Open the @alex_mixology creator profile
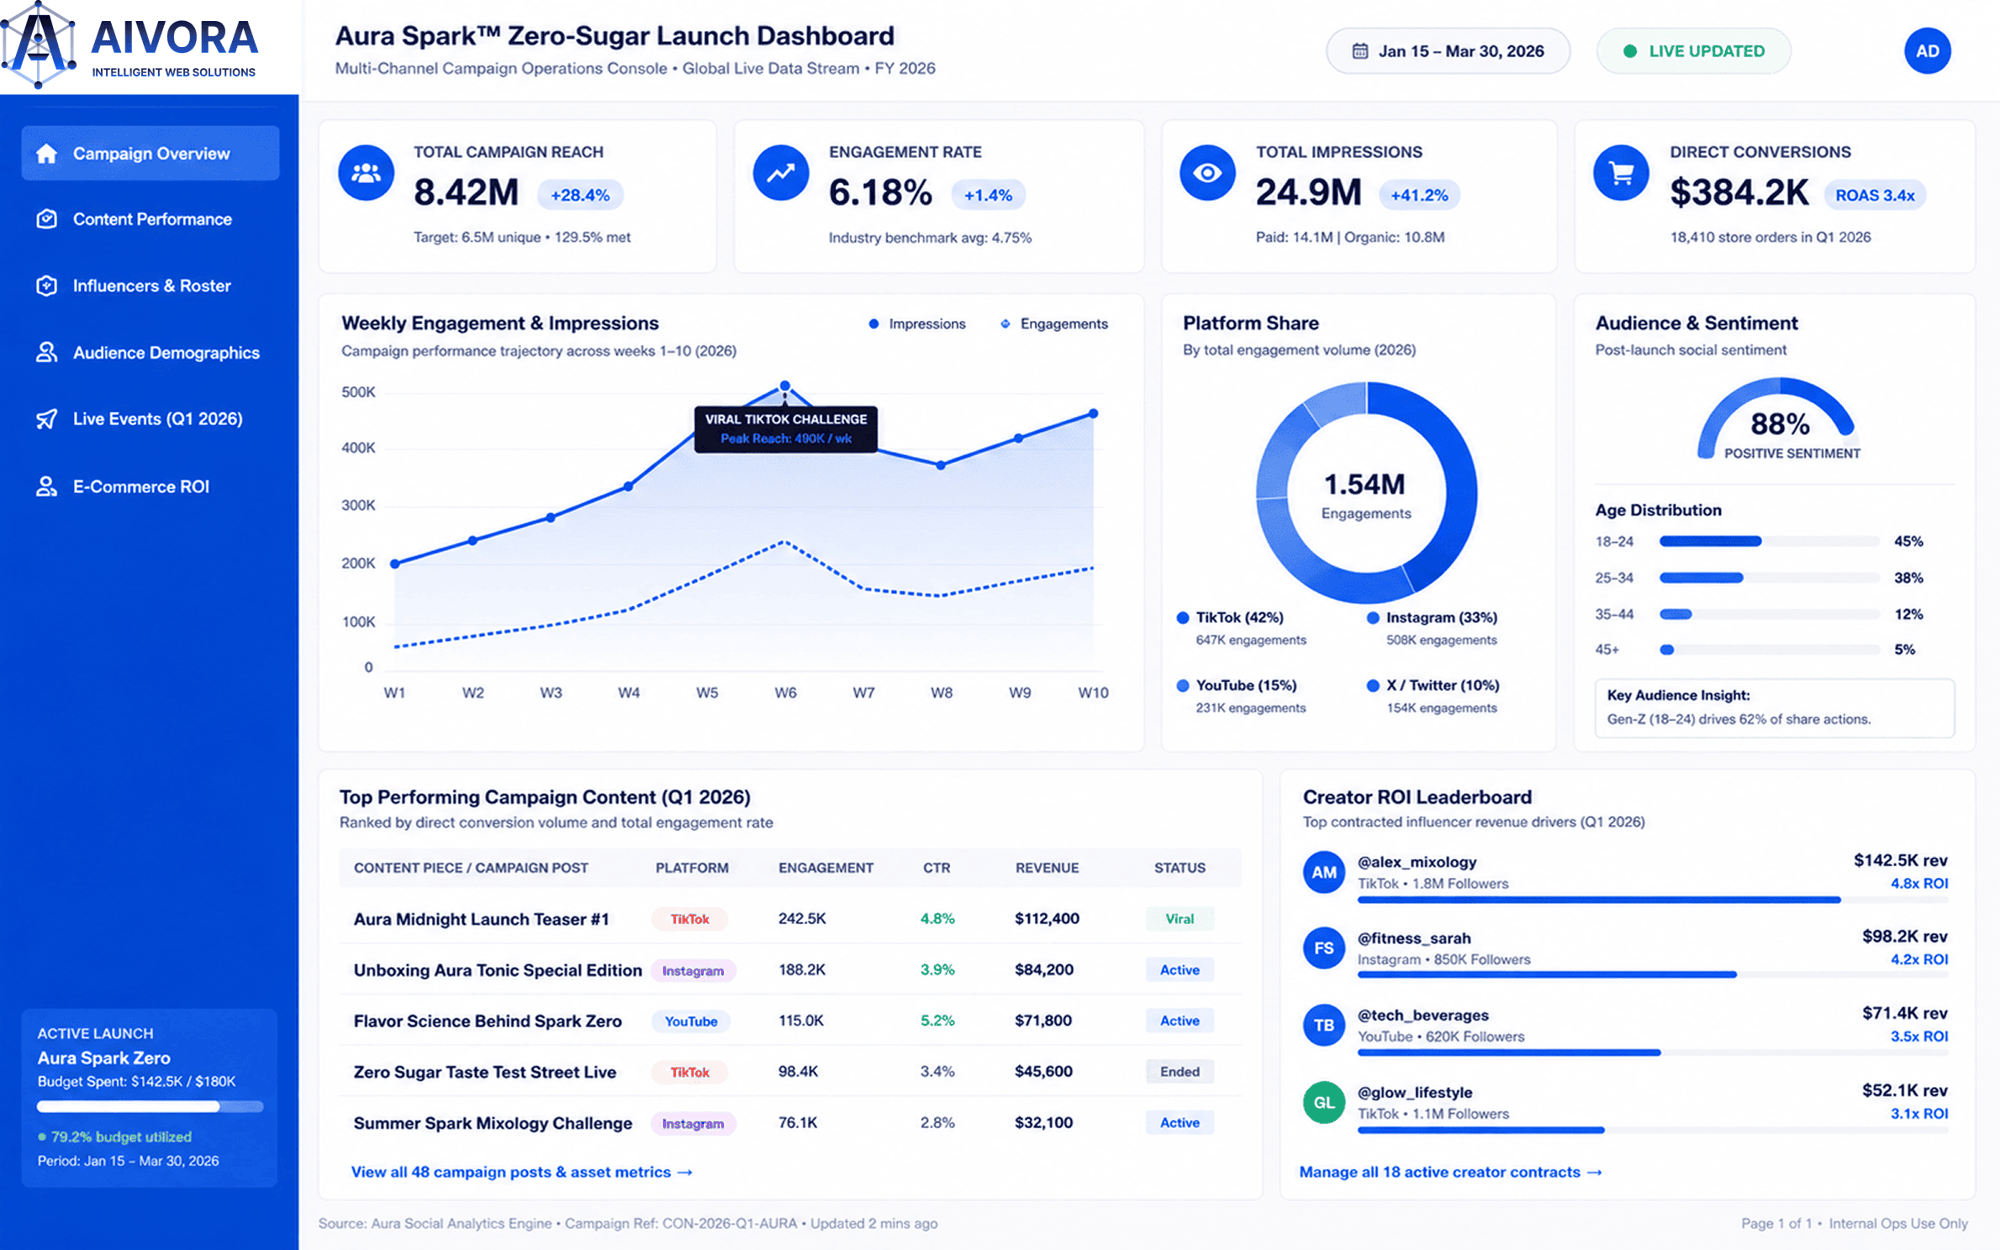This screenshot has width=2000, height=1250. [1417, 862]
